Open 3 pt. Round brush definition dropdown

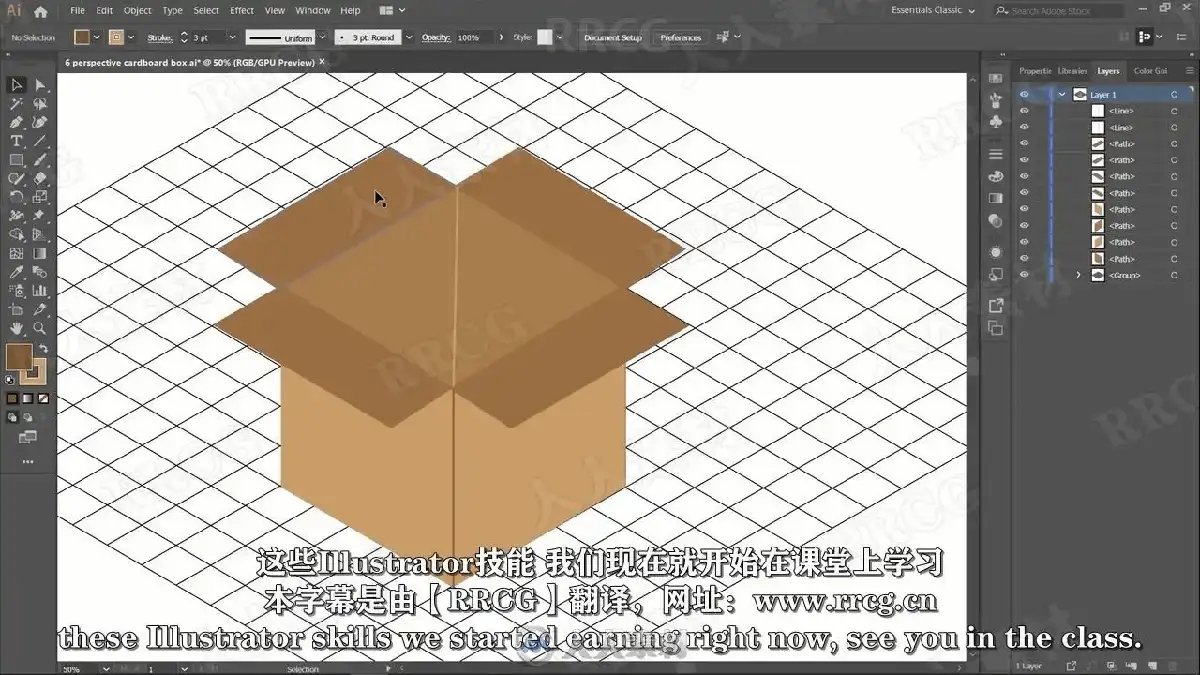(x=409, y=37)
